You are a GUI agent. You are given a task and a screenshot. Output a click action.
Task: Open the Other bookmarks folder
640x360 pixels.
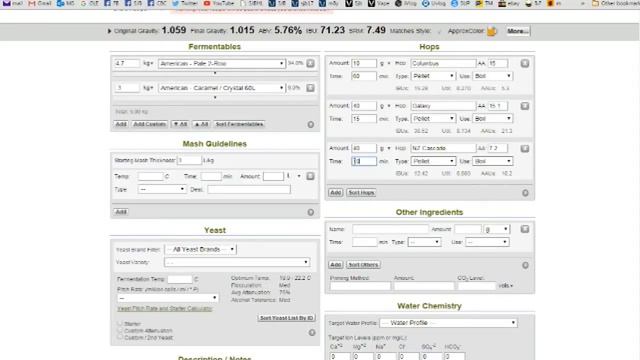click(616, 3)
